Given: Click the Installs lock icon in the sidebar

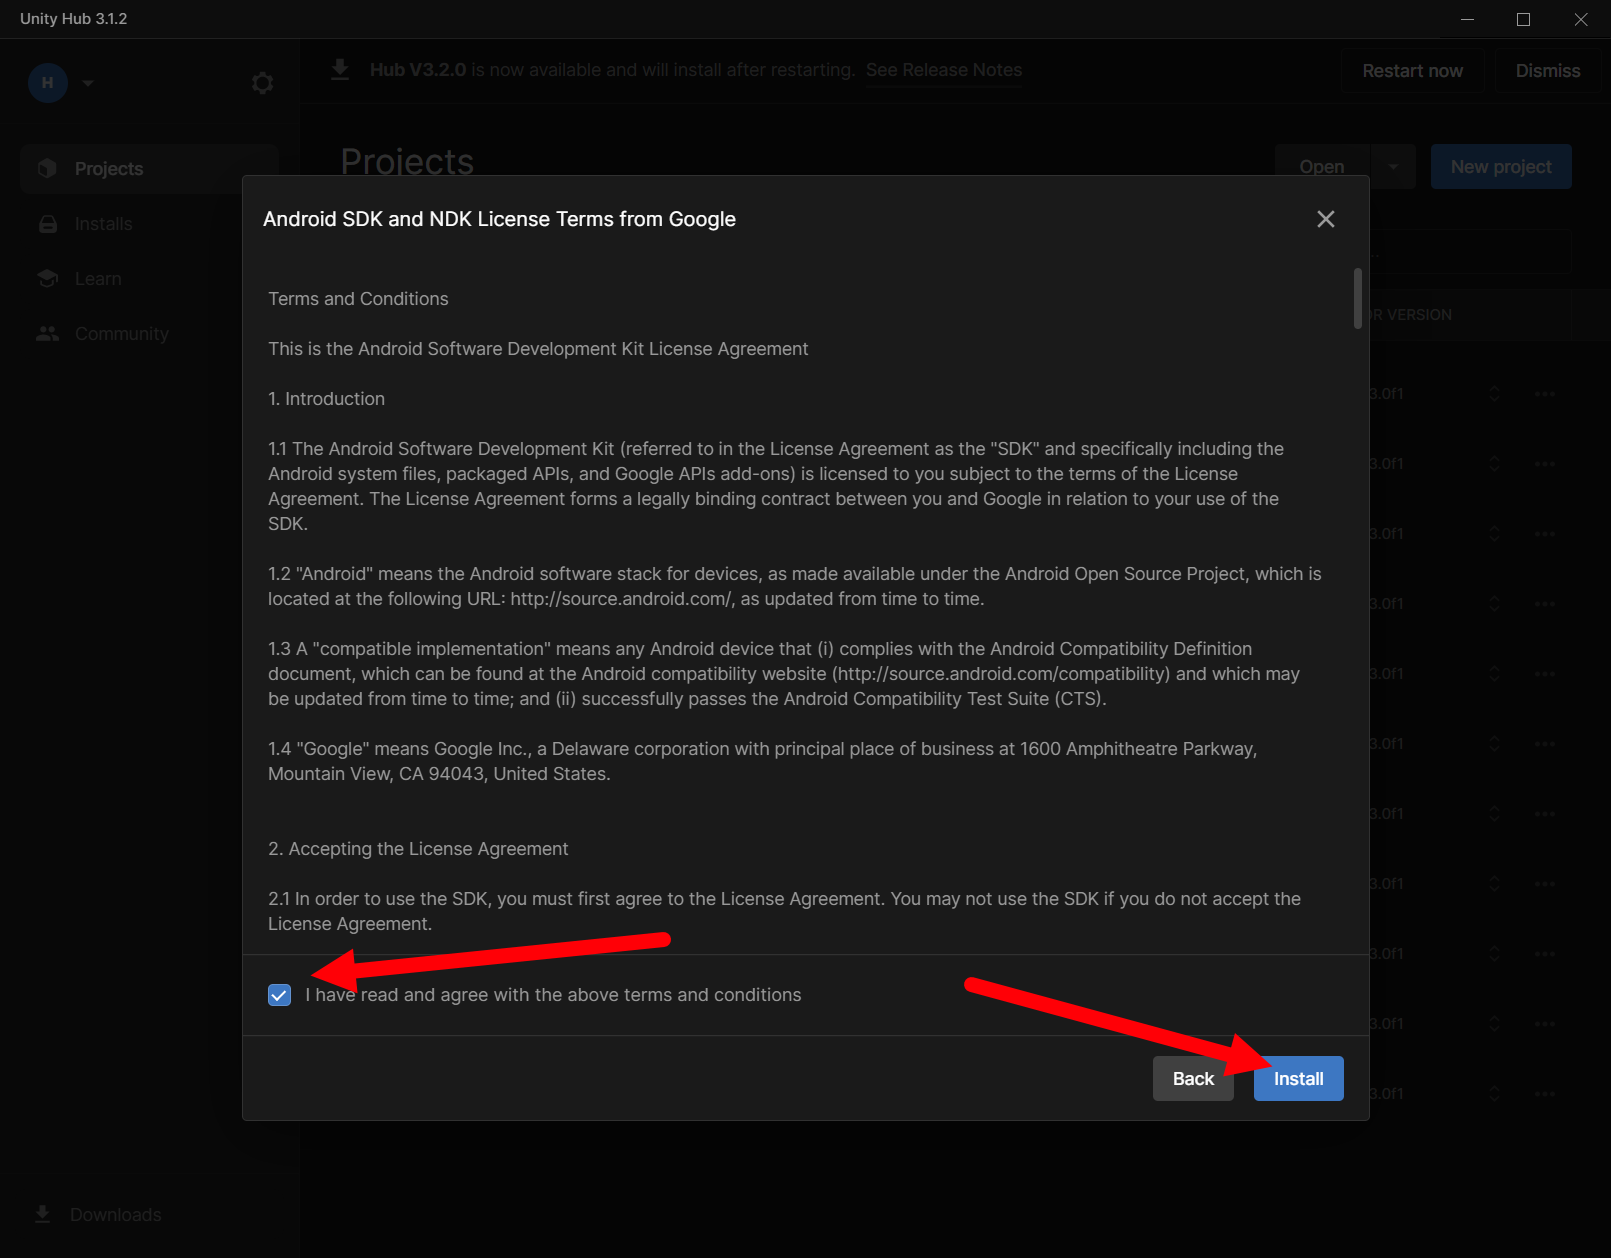Looking at the screenshot, I should coord(47,224).
